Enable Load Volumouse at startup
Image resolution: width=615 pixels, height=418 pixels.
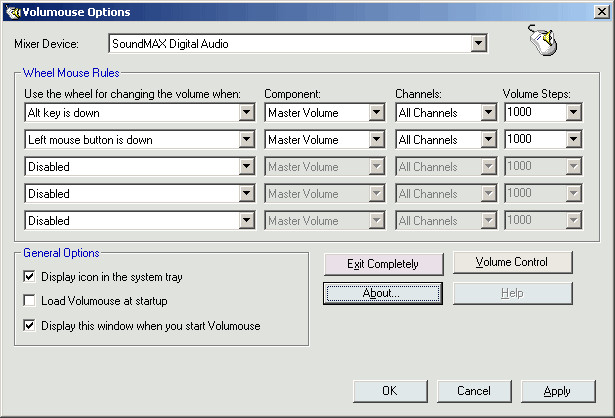point(29,301)
